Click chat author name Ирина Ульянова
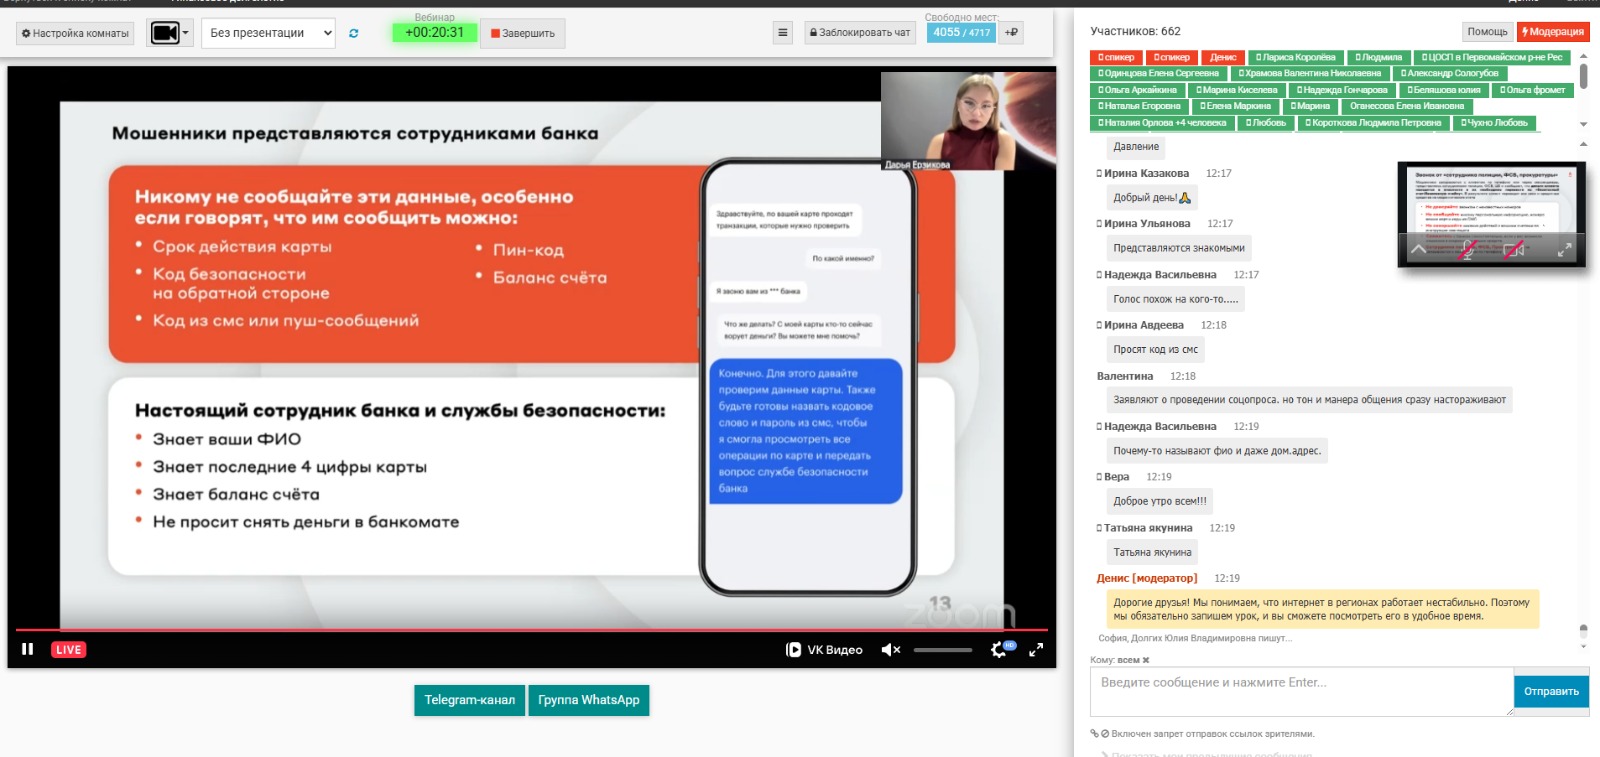Screen dimensions: 1600x757 (1147, 224)
